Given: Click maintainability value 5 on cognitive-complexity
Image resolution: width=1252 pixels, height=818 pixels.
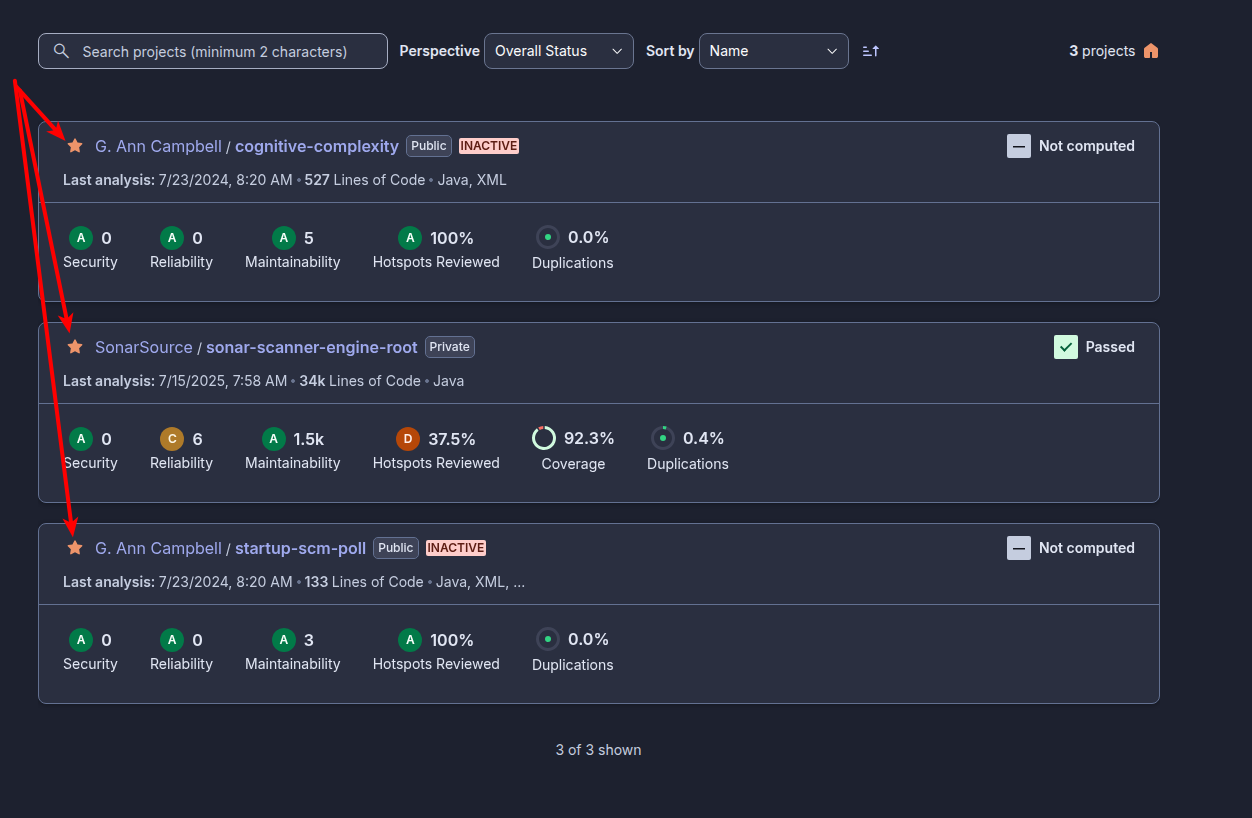Looking at the screenshot, I should point(309,238).
